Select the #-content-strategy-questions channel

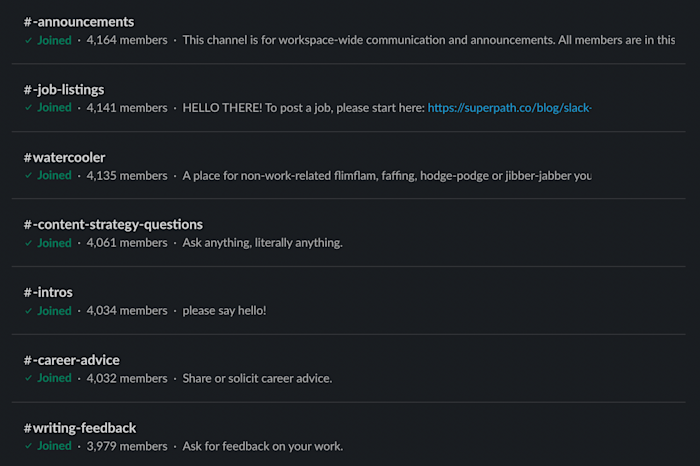(x=113, y=225)
